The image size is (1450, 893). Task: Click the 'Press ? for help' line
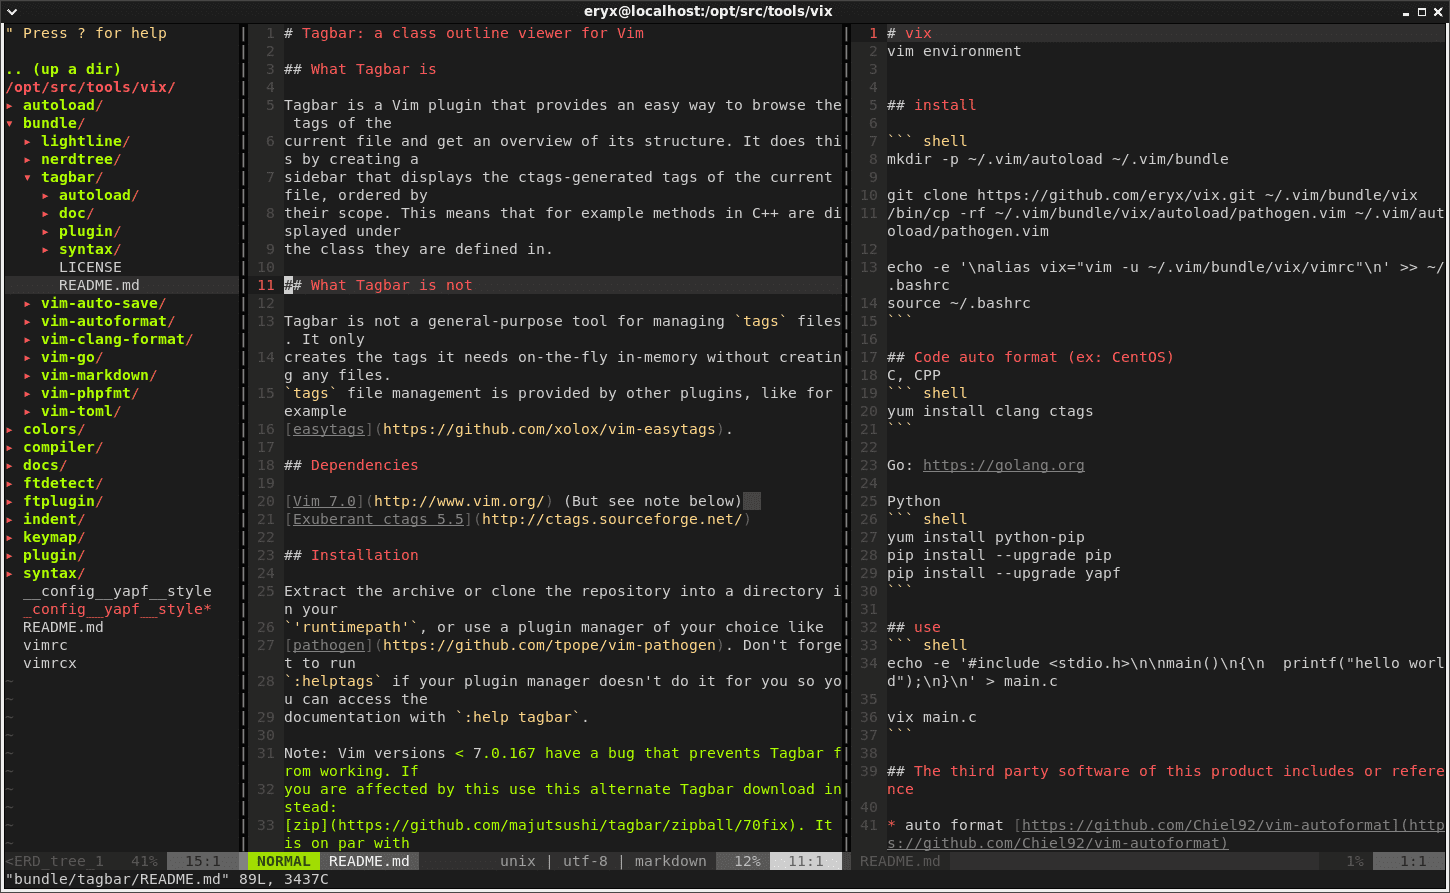(x=86, y=33)
